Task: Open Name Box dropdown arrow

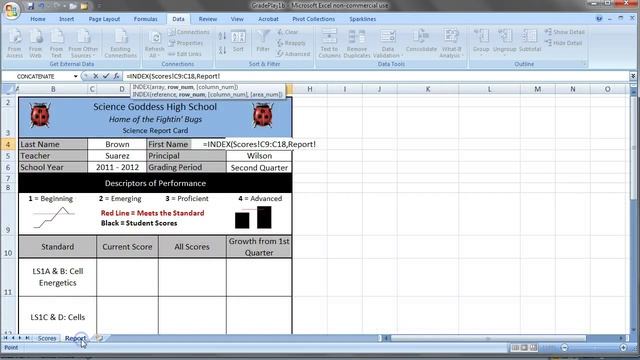Action: [x=76, y=76]
